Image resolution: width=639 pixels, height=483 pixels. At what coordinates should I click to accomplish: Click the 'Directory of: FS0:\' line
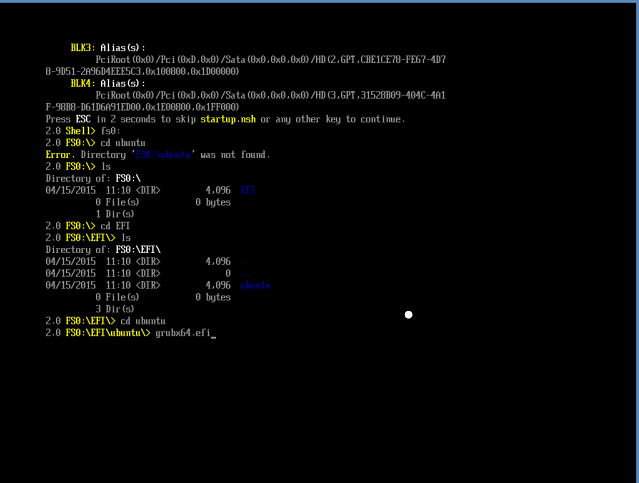[93, 179]
